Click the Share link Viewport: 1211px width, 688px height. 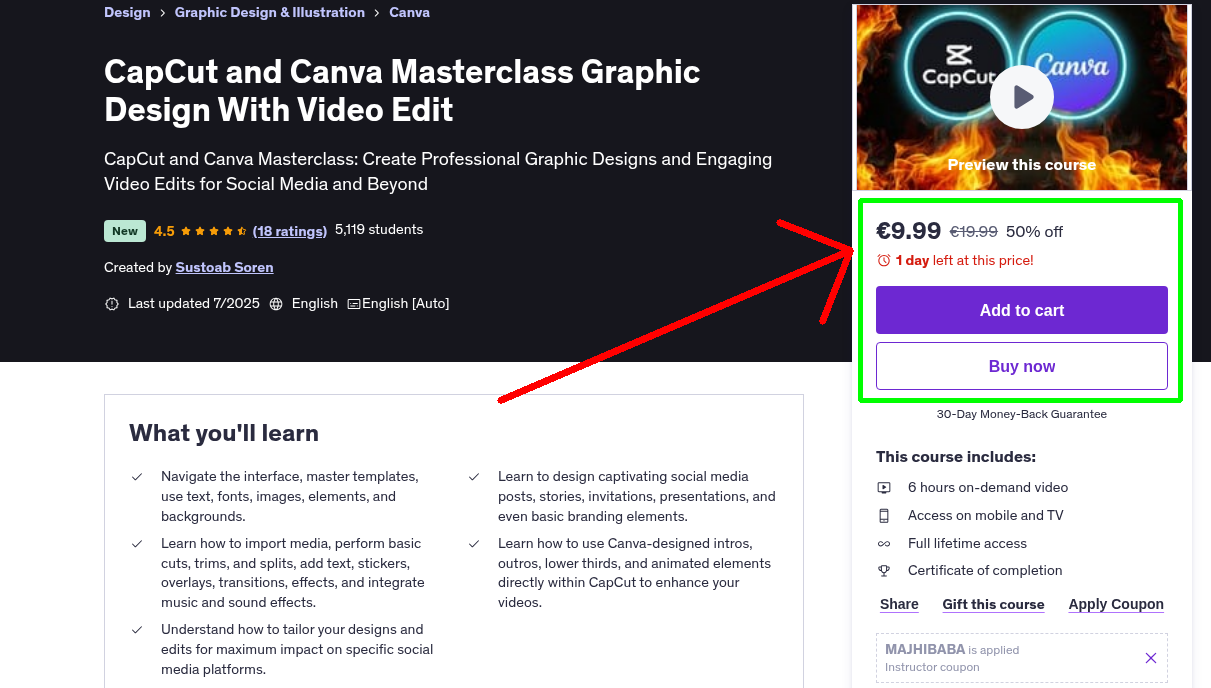[x=899, y=604]
